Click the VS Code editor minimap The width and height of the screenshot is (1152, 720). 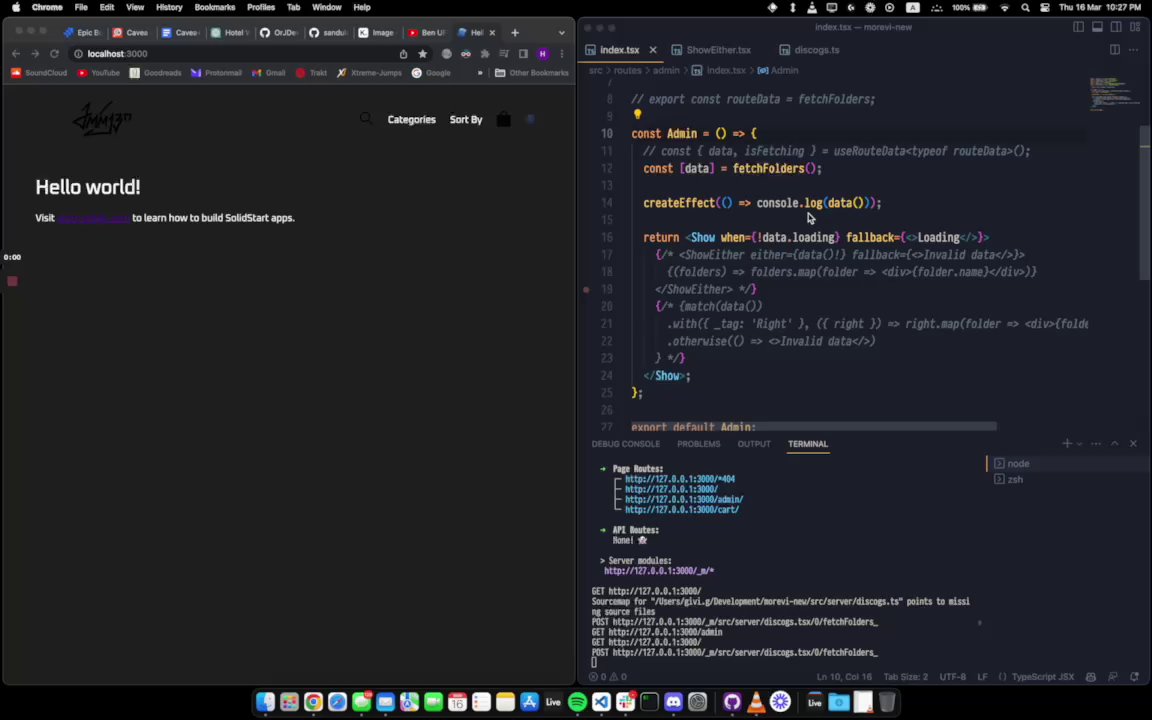pyautogui.click(x=1114, y=94)
